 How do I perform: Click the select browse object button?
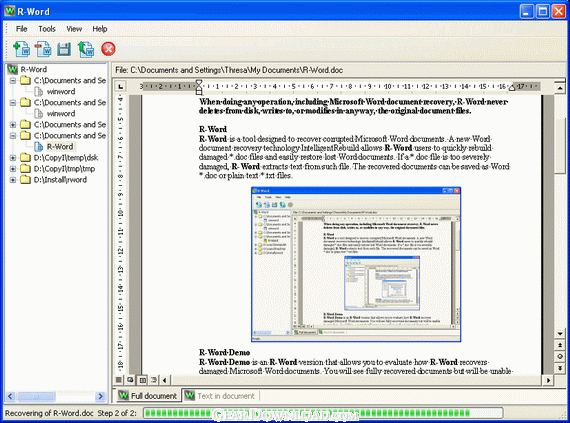[x=560, y=356]
